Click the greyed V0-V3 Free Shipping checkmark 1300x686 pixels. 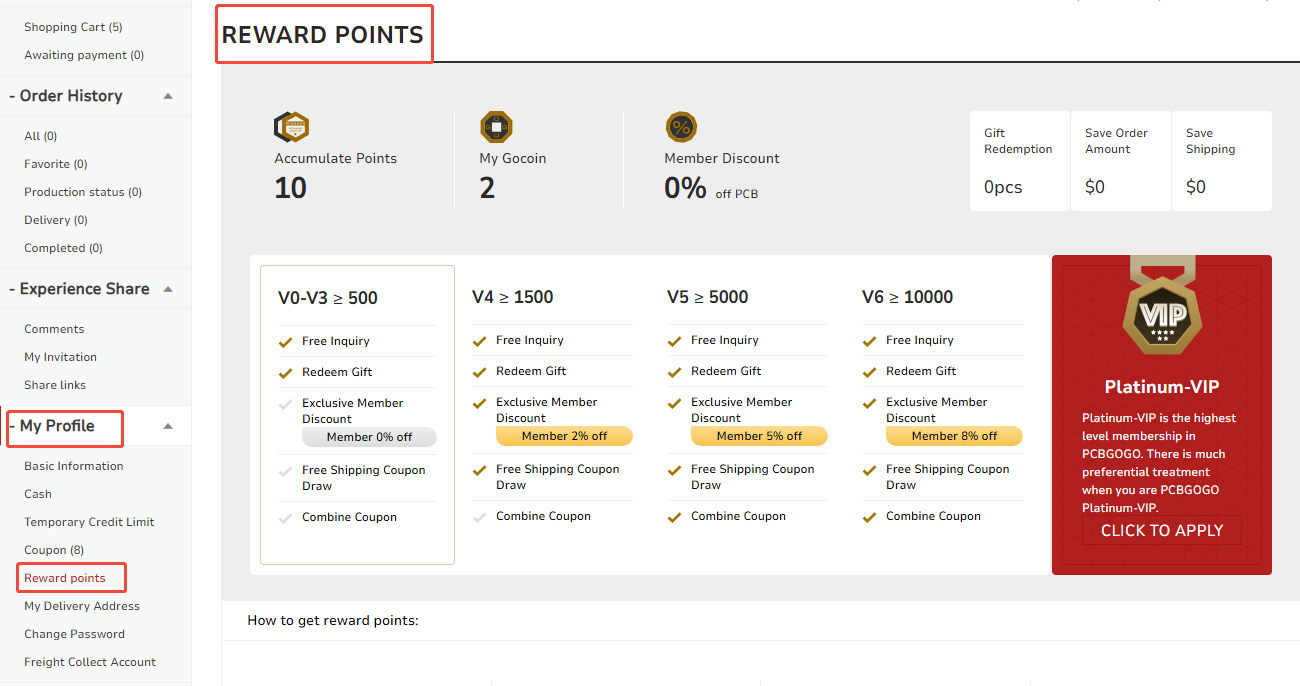click(285, 471)
